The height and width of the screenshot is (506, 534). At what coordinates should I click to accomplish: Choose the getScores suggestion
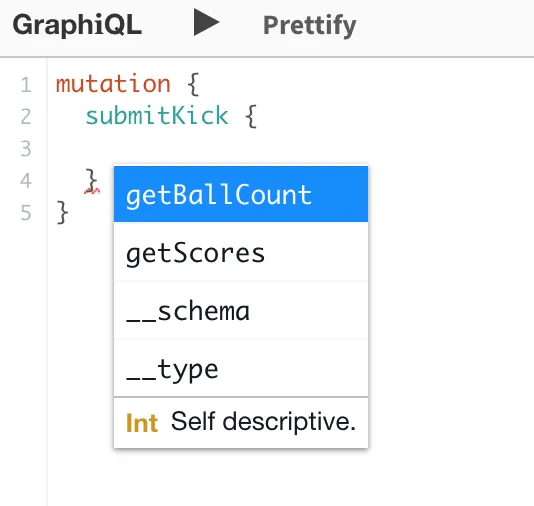point(241,252)
